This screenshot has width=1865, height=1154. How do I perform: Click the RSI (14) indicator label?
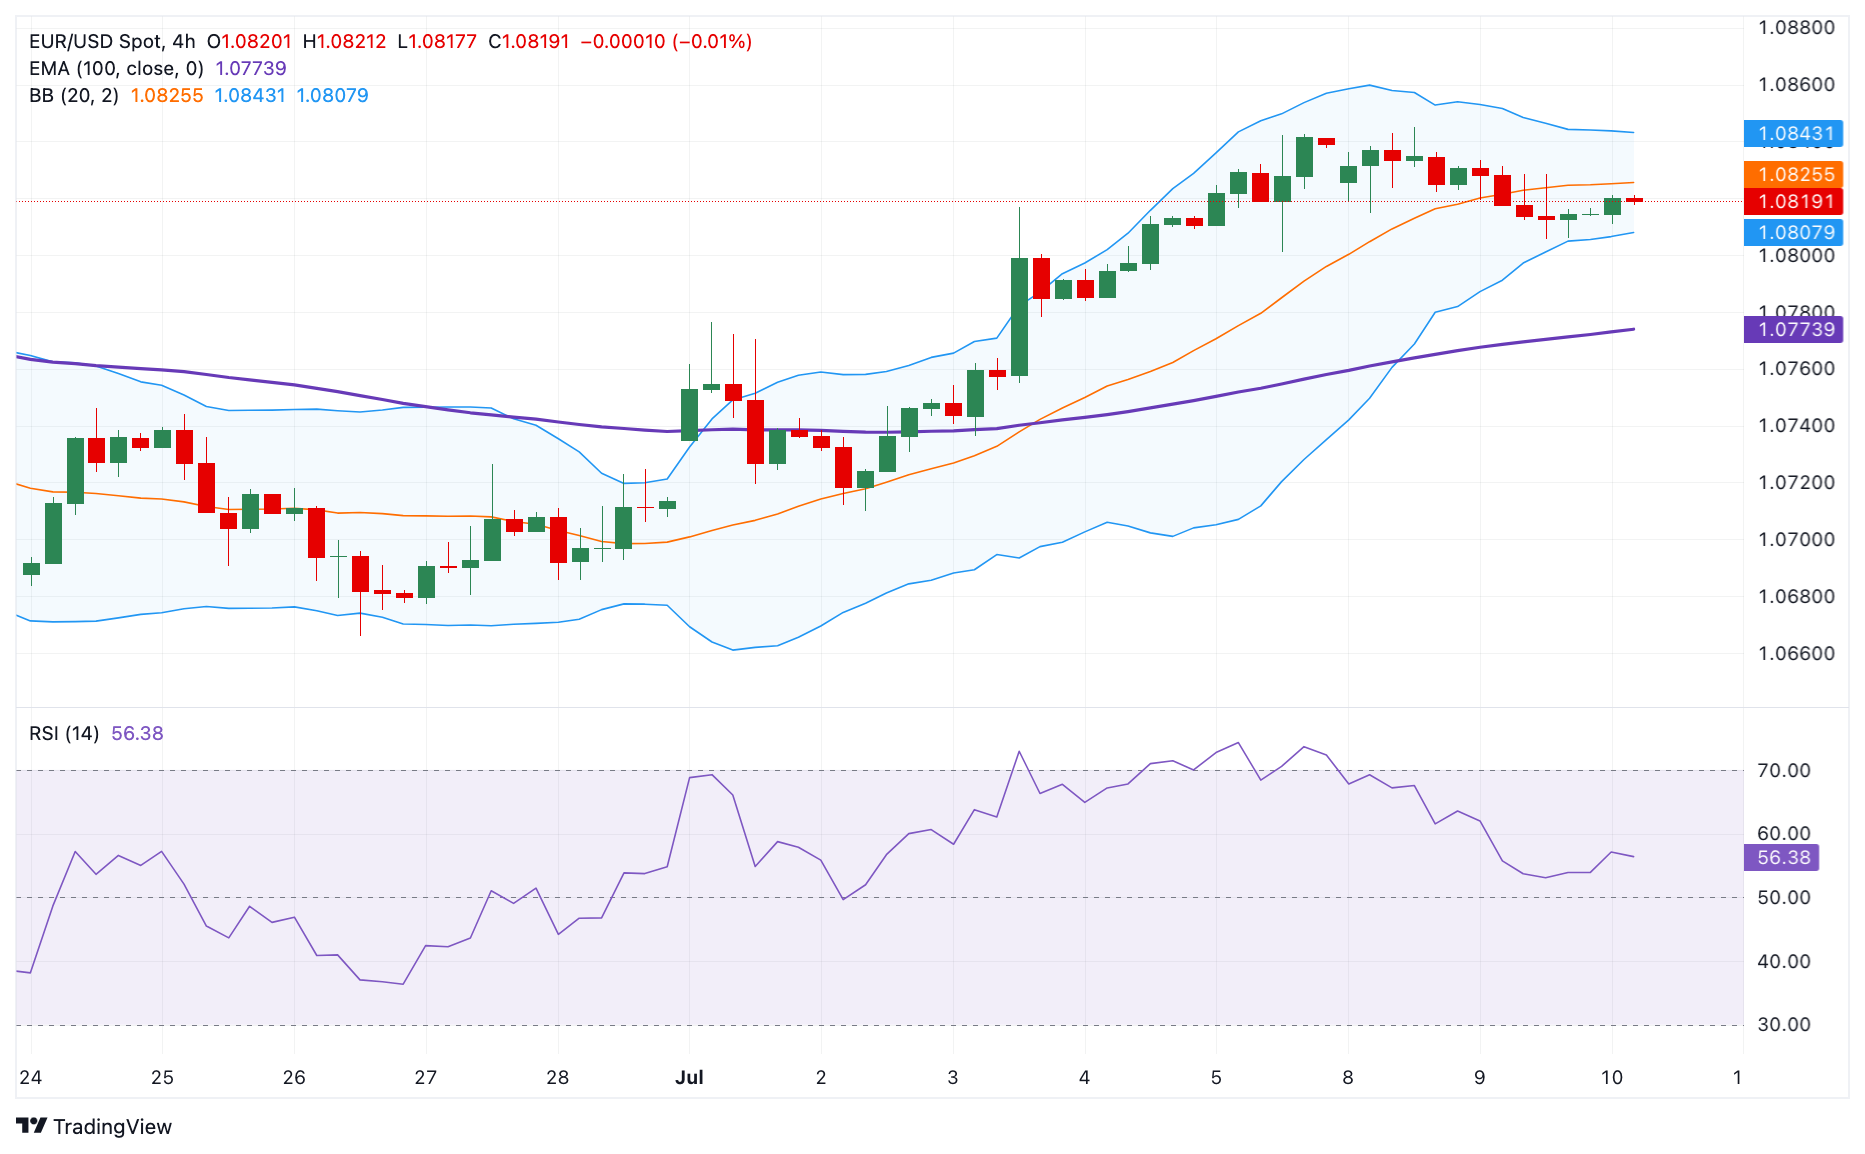pos(64,733)
